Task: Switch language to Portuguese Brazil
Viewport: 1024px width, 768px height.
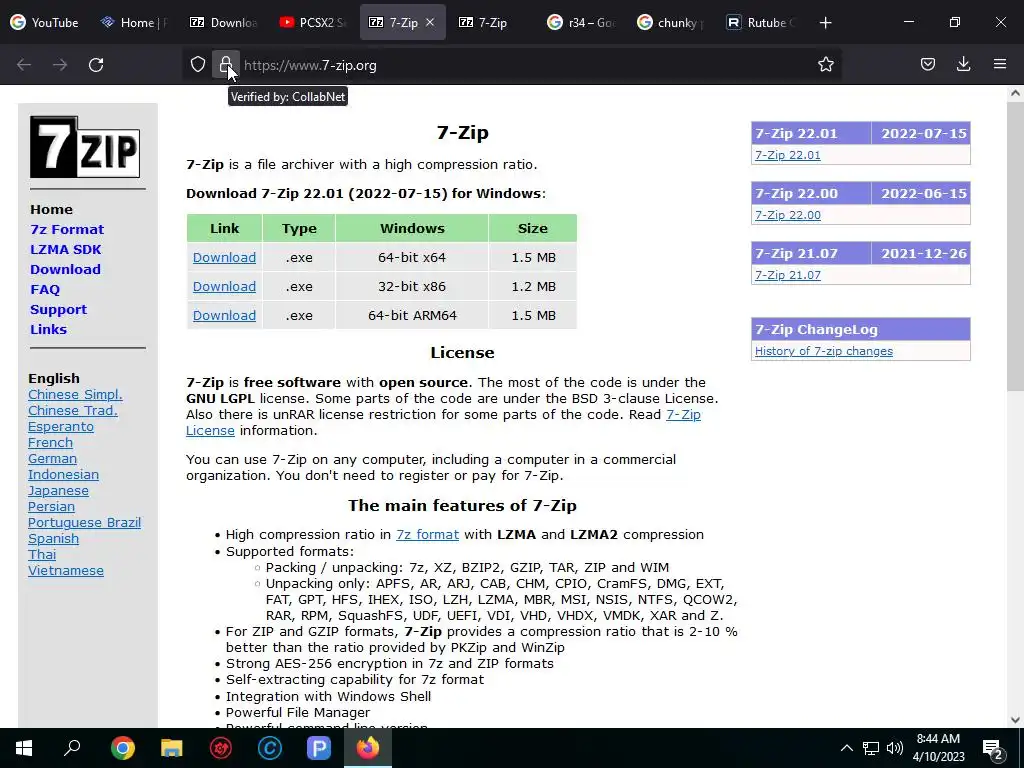Action: [84, 522]
